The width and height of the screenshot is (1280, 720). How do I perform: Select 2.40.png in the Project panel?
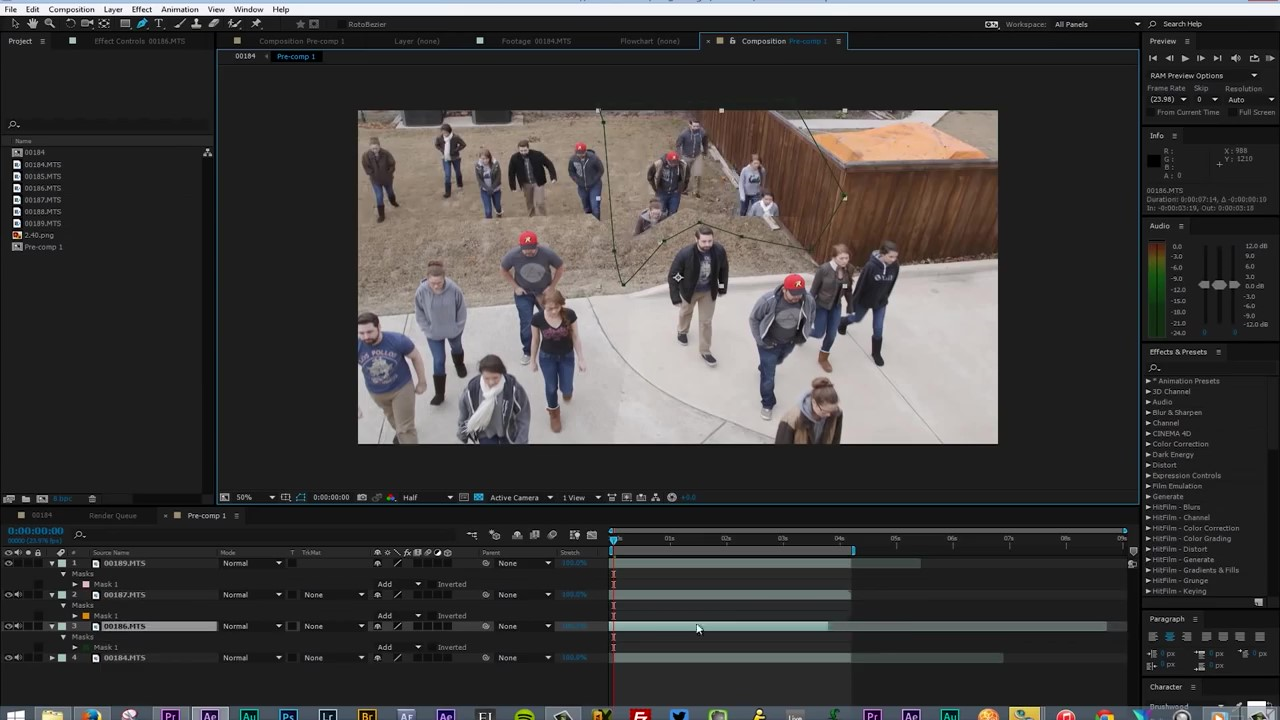[x=39, y=235]
